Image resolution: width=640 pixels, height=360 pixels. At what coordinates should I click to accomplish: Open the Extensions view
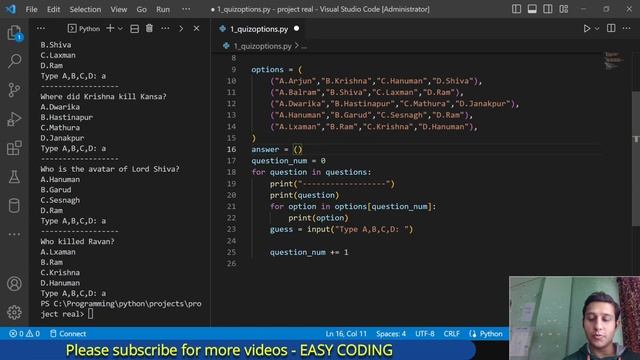14,148
